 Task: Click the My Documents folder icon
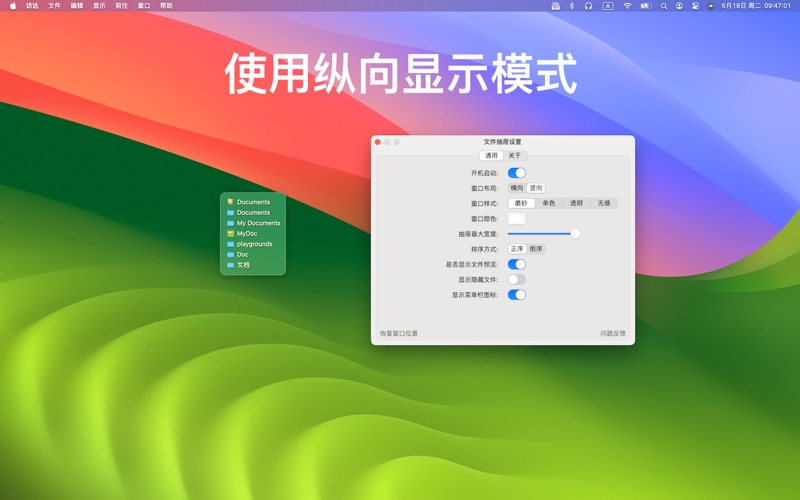[231, 223]
